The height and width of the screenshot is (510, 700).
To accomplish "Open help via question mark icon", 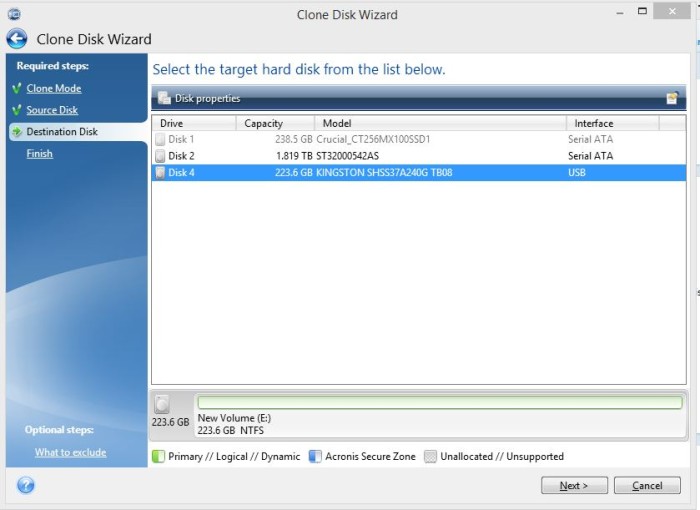I will [26, 485].
